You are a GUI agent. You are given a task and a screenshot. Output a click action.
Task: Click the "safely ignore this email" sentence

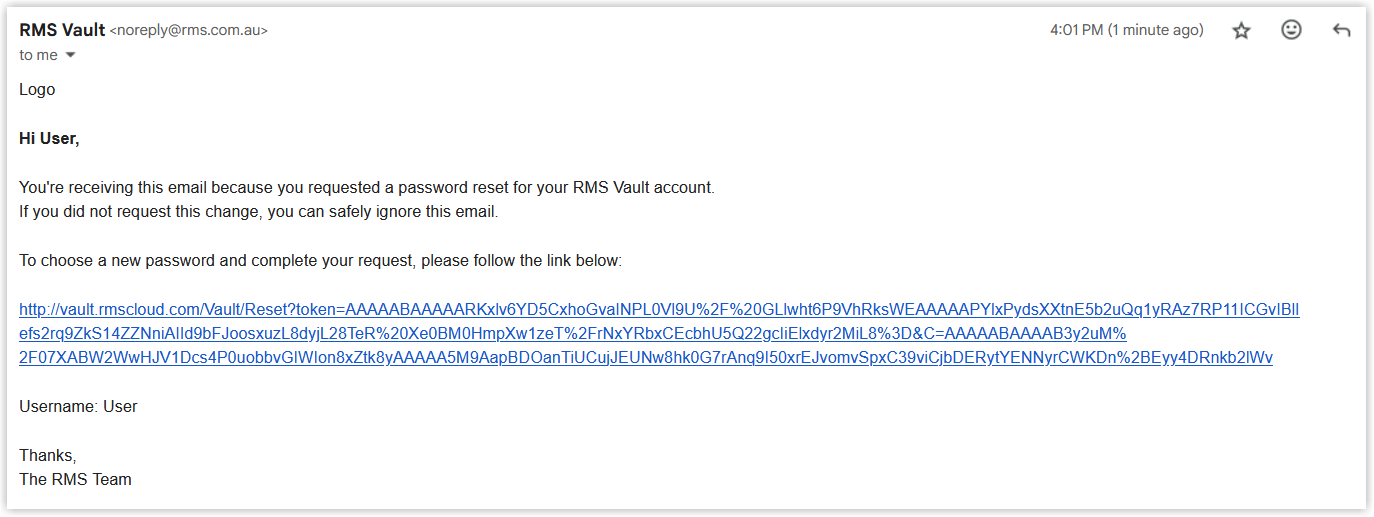pos(258,212)
